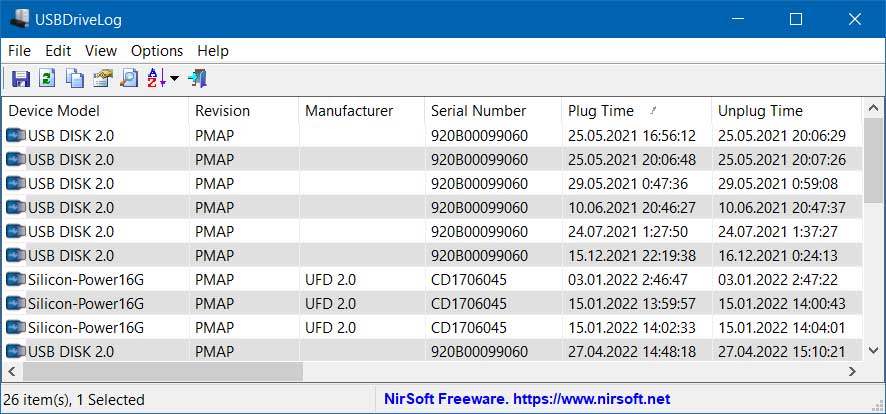Click the '26 item(s), 1 Selected' status text
The image size is (886, 414).
coord(74,400)
